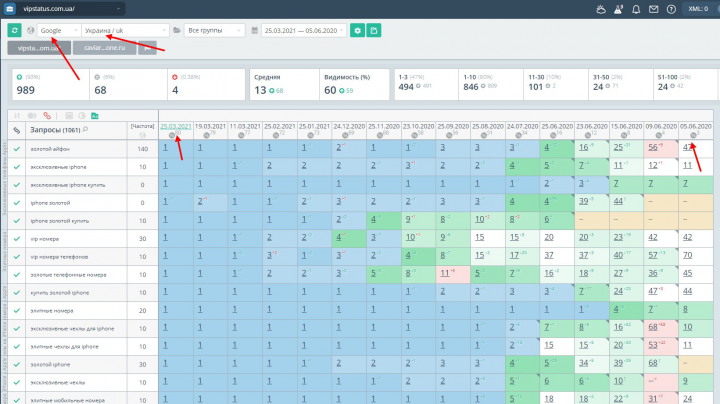Click the red icon in the 4 card
This screenshot has width=720, height=404.
[174, 77]
